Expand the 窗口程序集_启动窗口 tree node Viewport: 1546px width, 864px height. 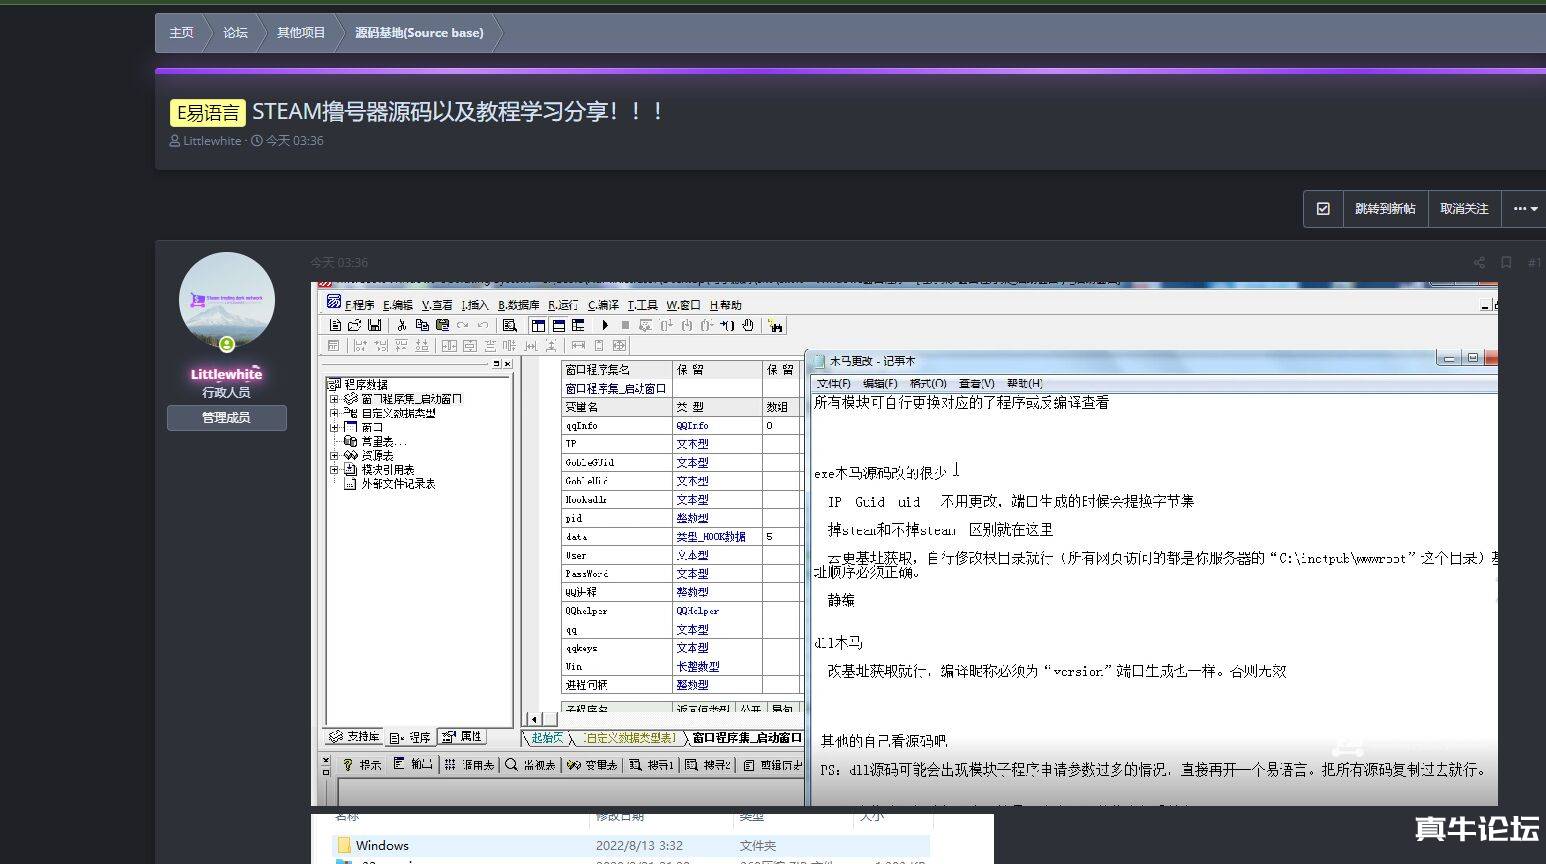(x=334, y=399)
